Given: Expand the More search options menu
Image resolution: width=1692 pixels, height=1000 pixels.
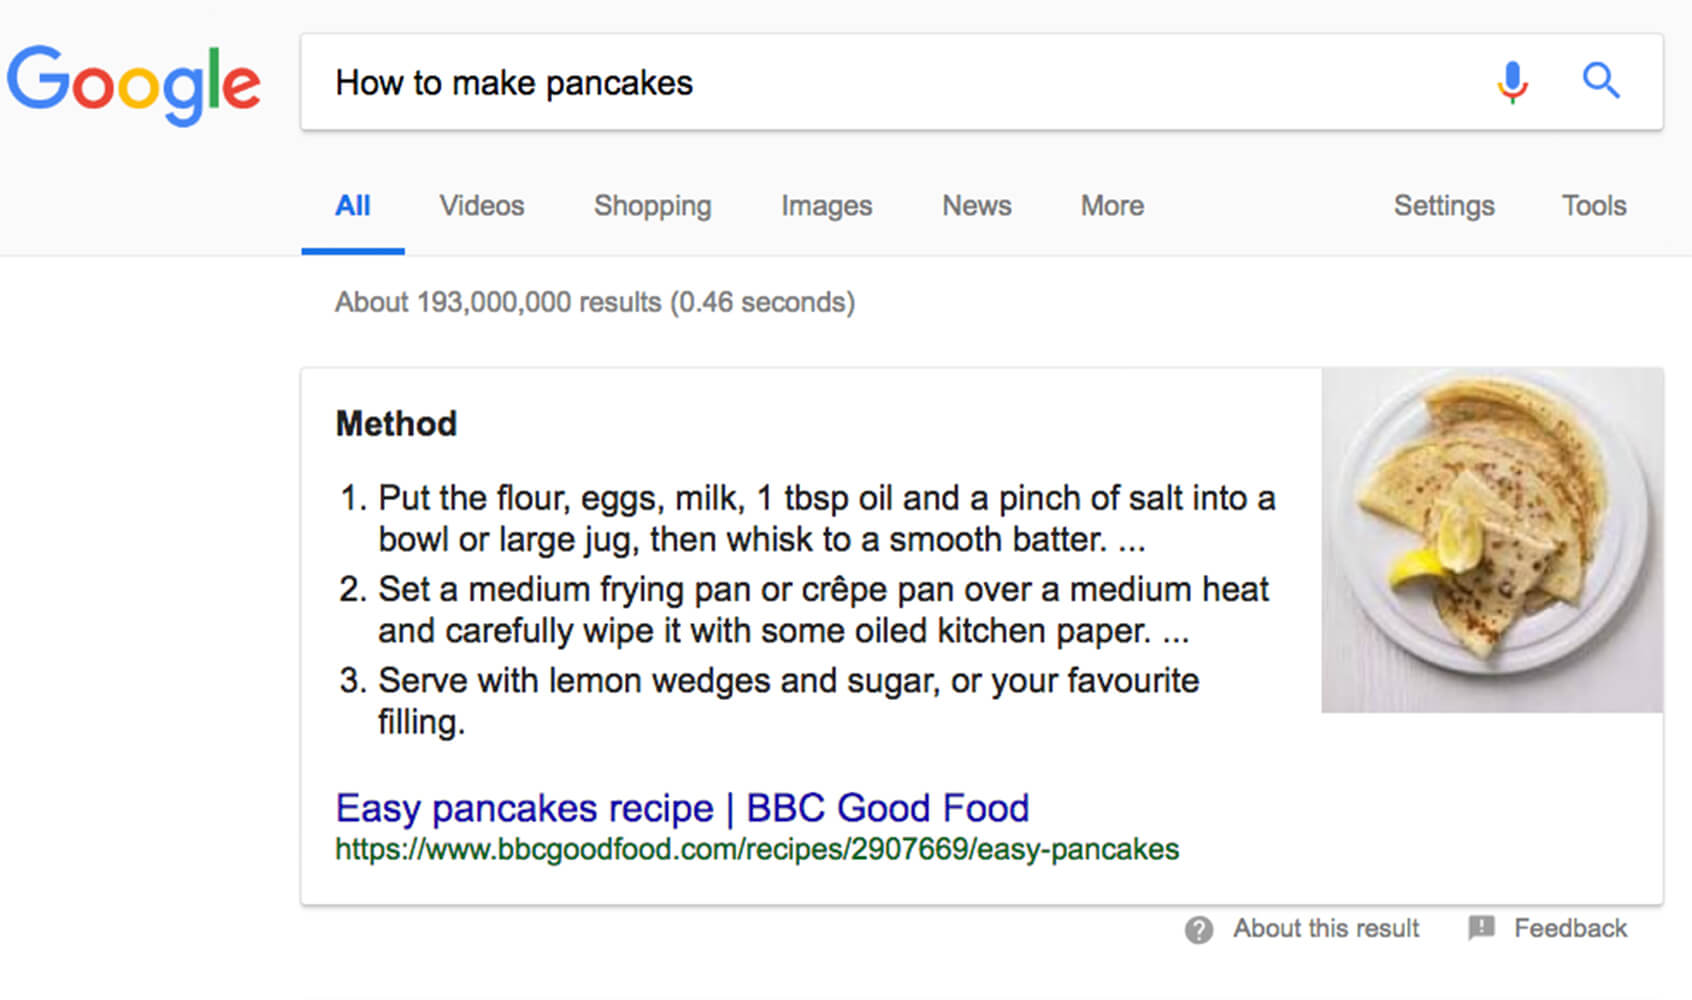Looking at the screenshot, I should 1112,206.
